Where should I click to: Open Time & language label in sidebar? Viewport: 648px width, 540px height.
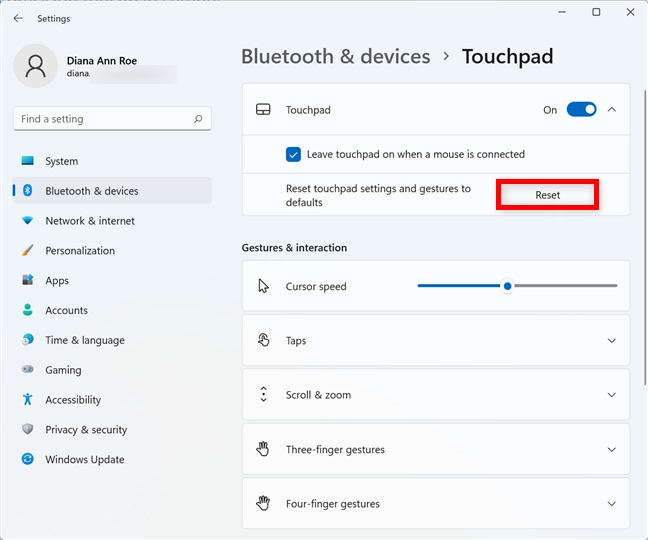tap(85, 340)
